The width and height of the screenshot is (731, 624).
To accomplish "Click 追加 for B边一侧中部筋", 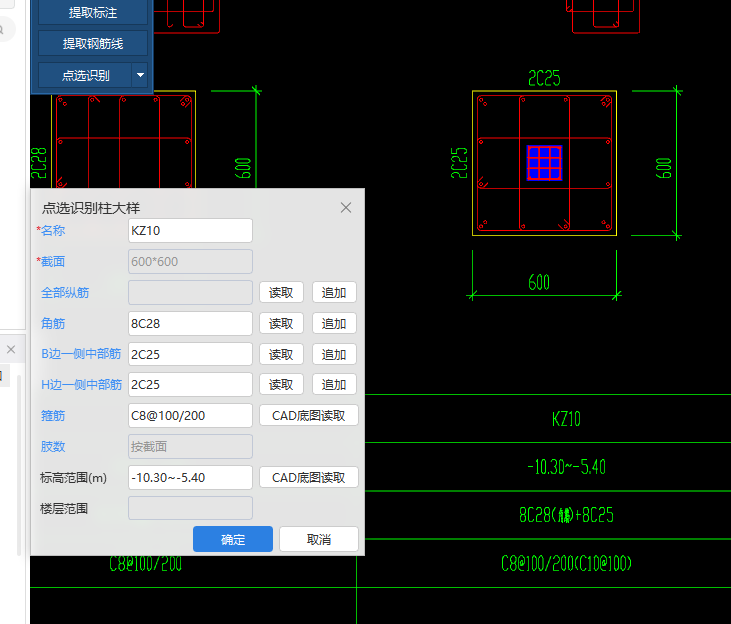I will [334, 354].
